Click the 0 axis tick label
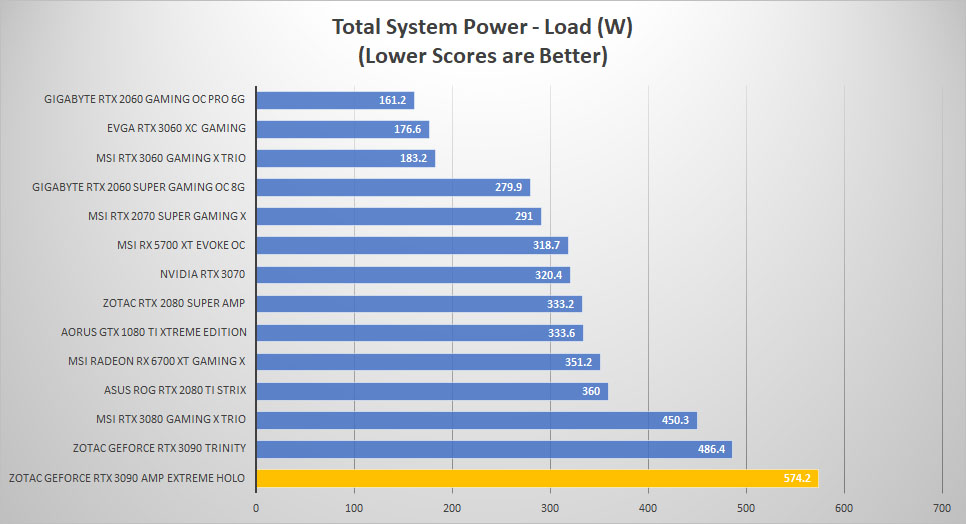The width and height of the screenshot is (966, 524). tap(256, 508)
